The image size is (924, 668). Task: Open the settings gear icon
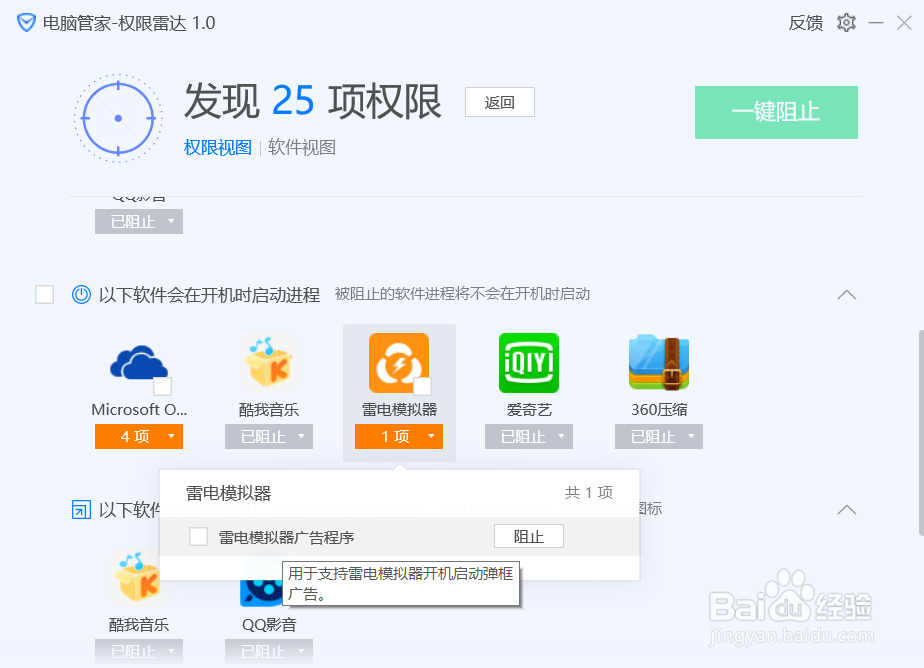[846, 23]
